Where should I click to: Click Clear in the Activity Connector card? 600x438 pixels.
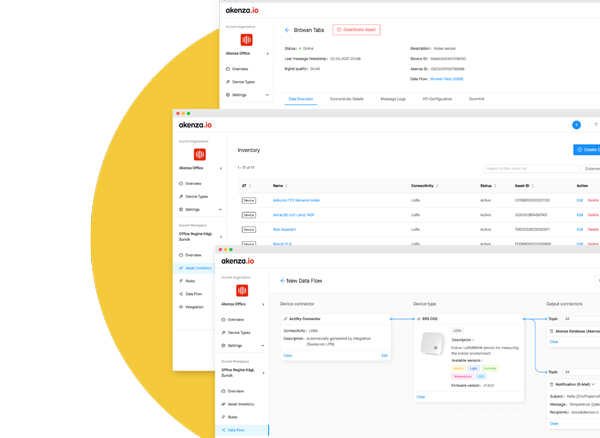pos(287,356)
